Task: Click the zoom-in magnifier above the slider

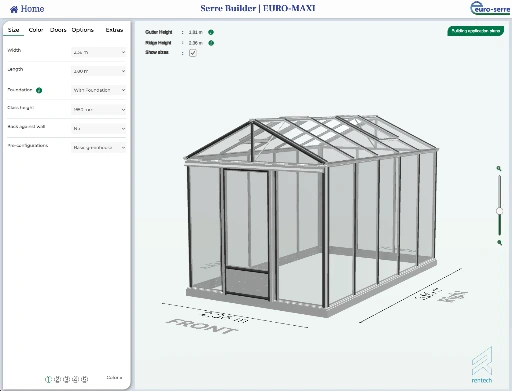Action: [499, 169]
